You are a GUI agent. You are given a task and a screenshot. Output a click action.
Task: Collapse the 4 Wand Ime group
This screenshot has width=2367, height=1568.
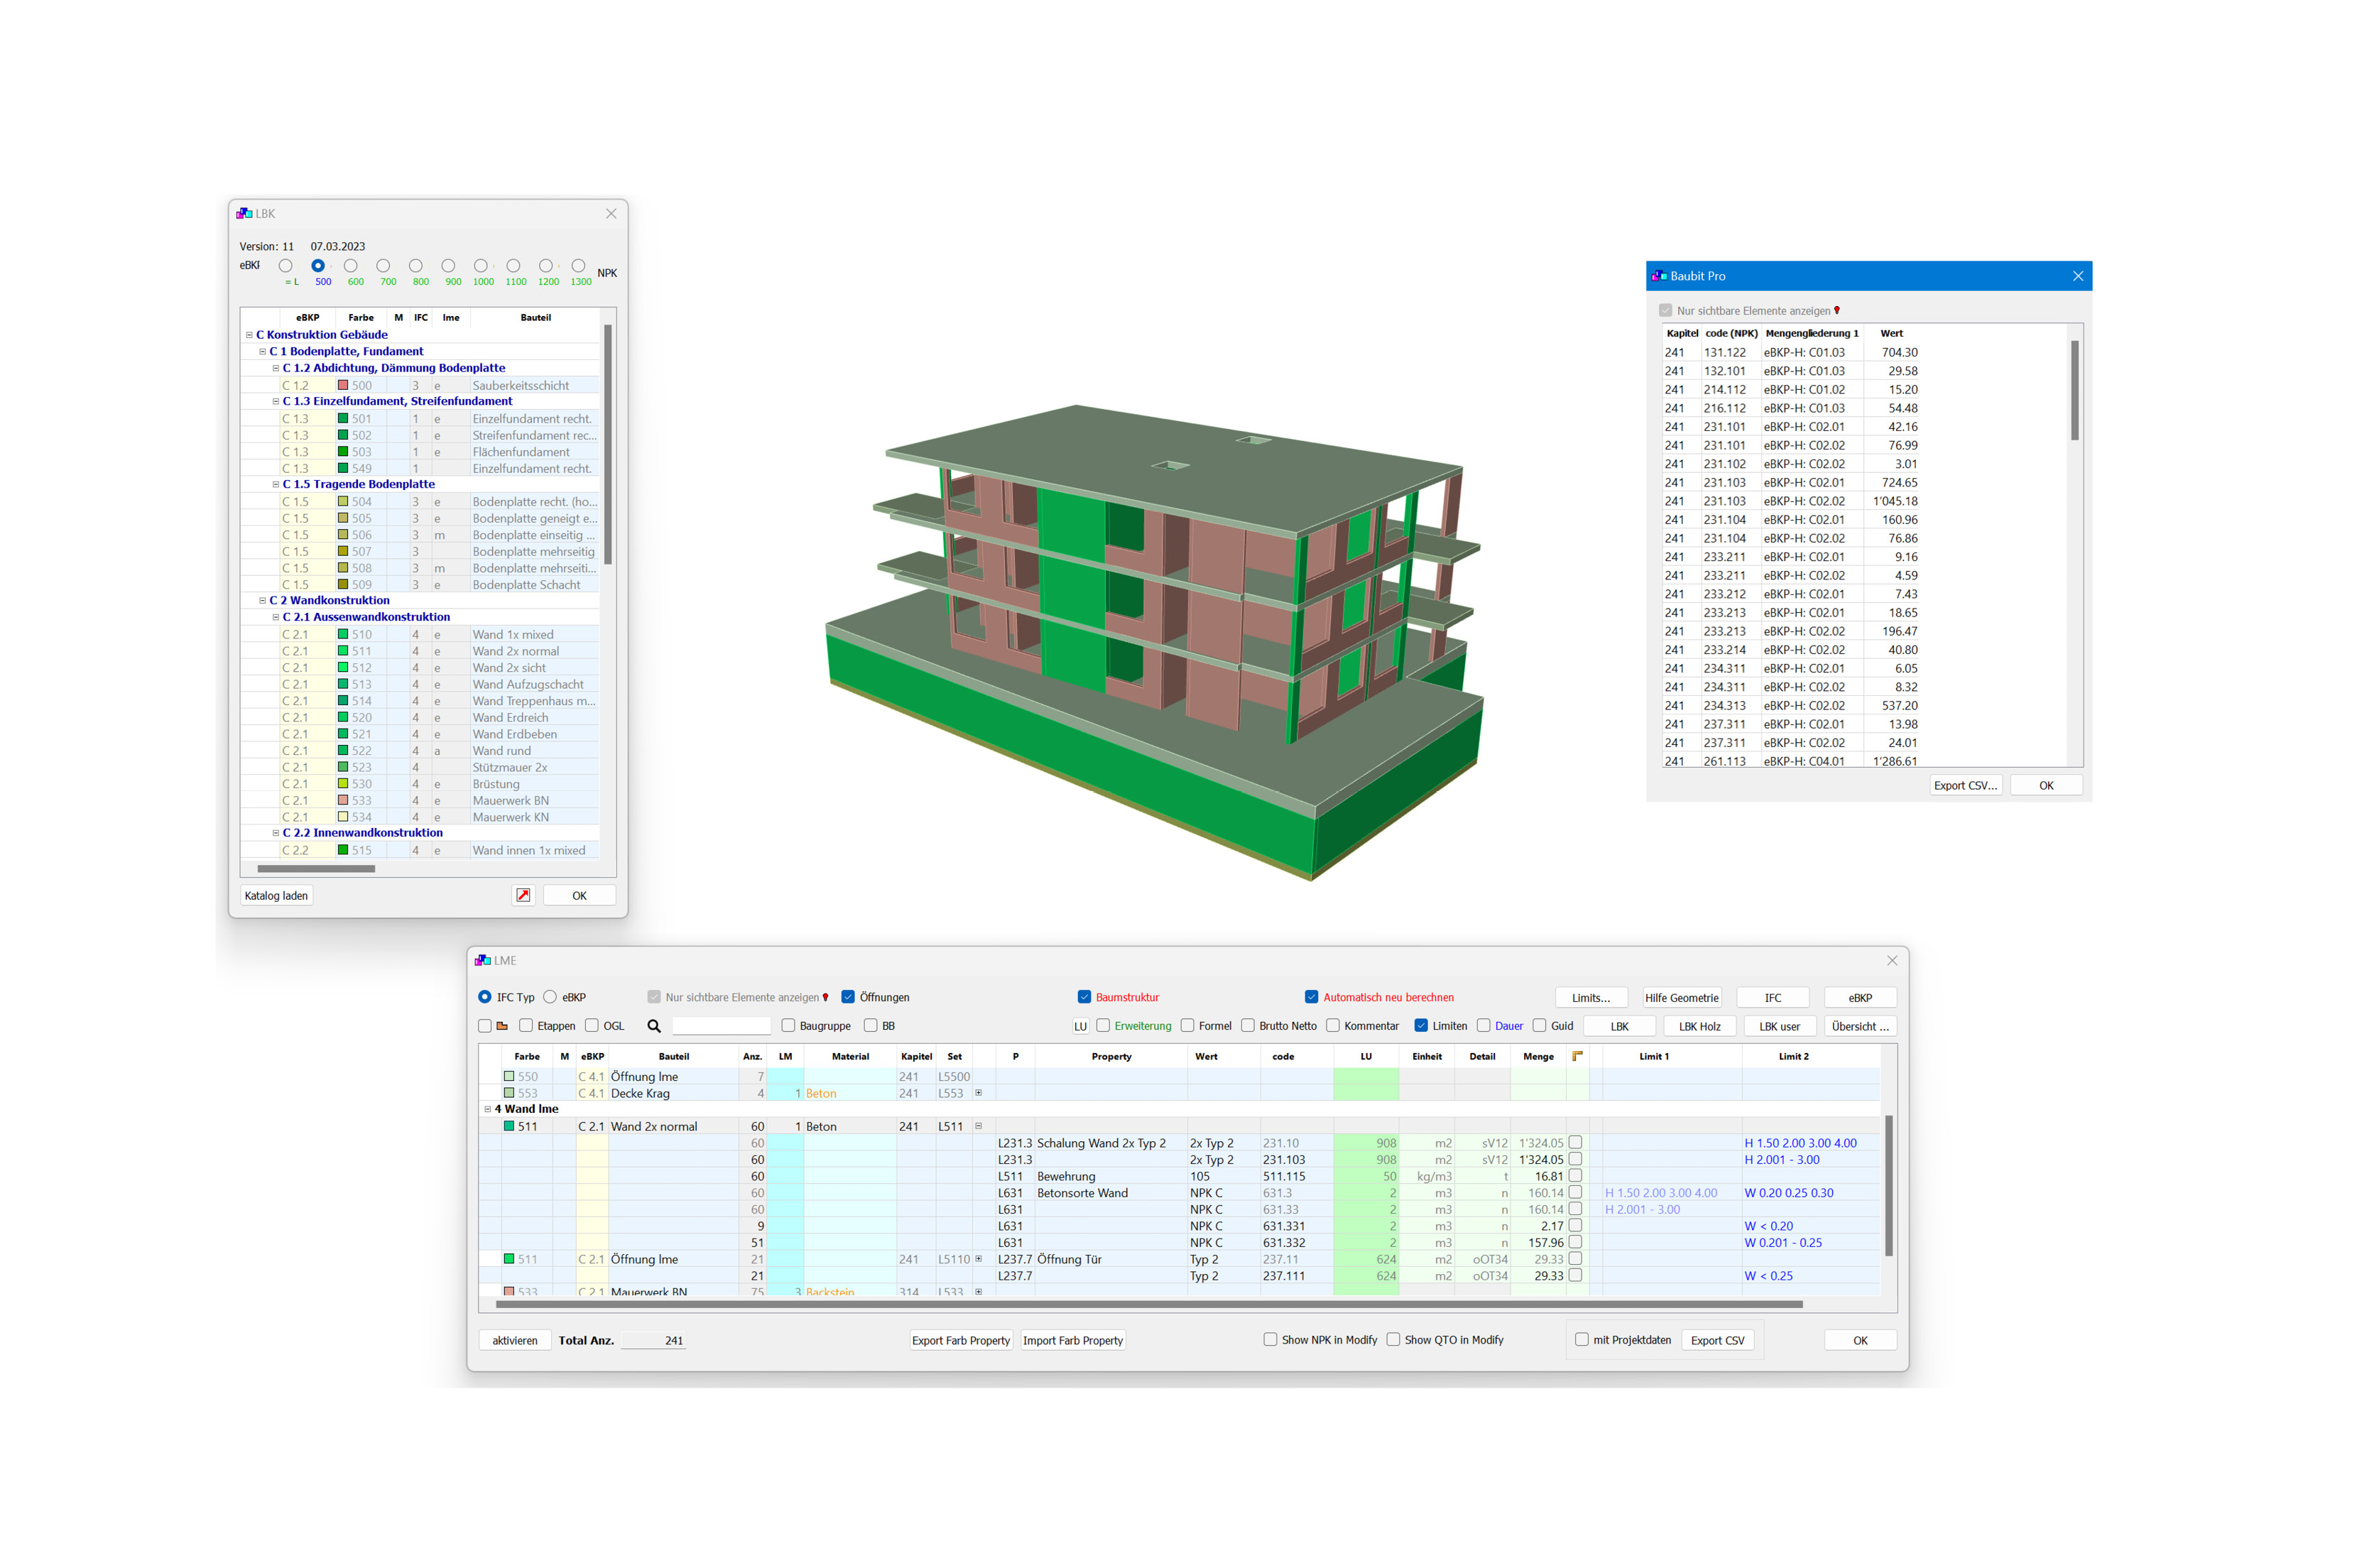[x=488, y=1109]
